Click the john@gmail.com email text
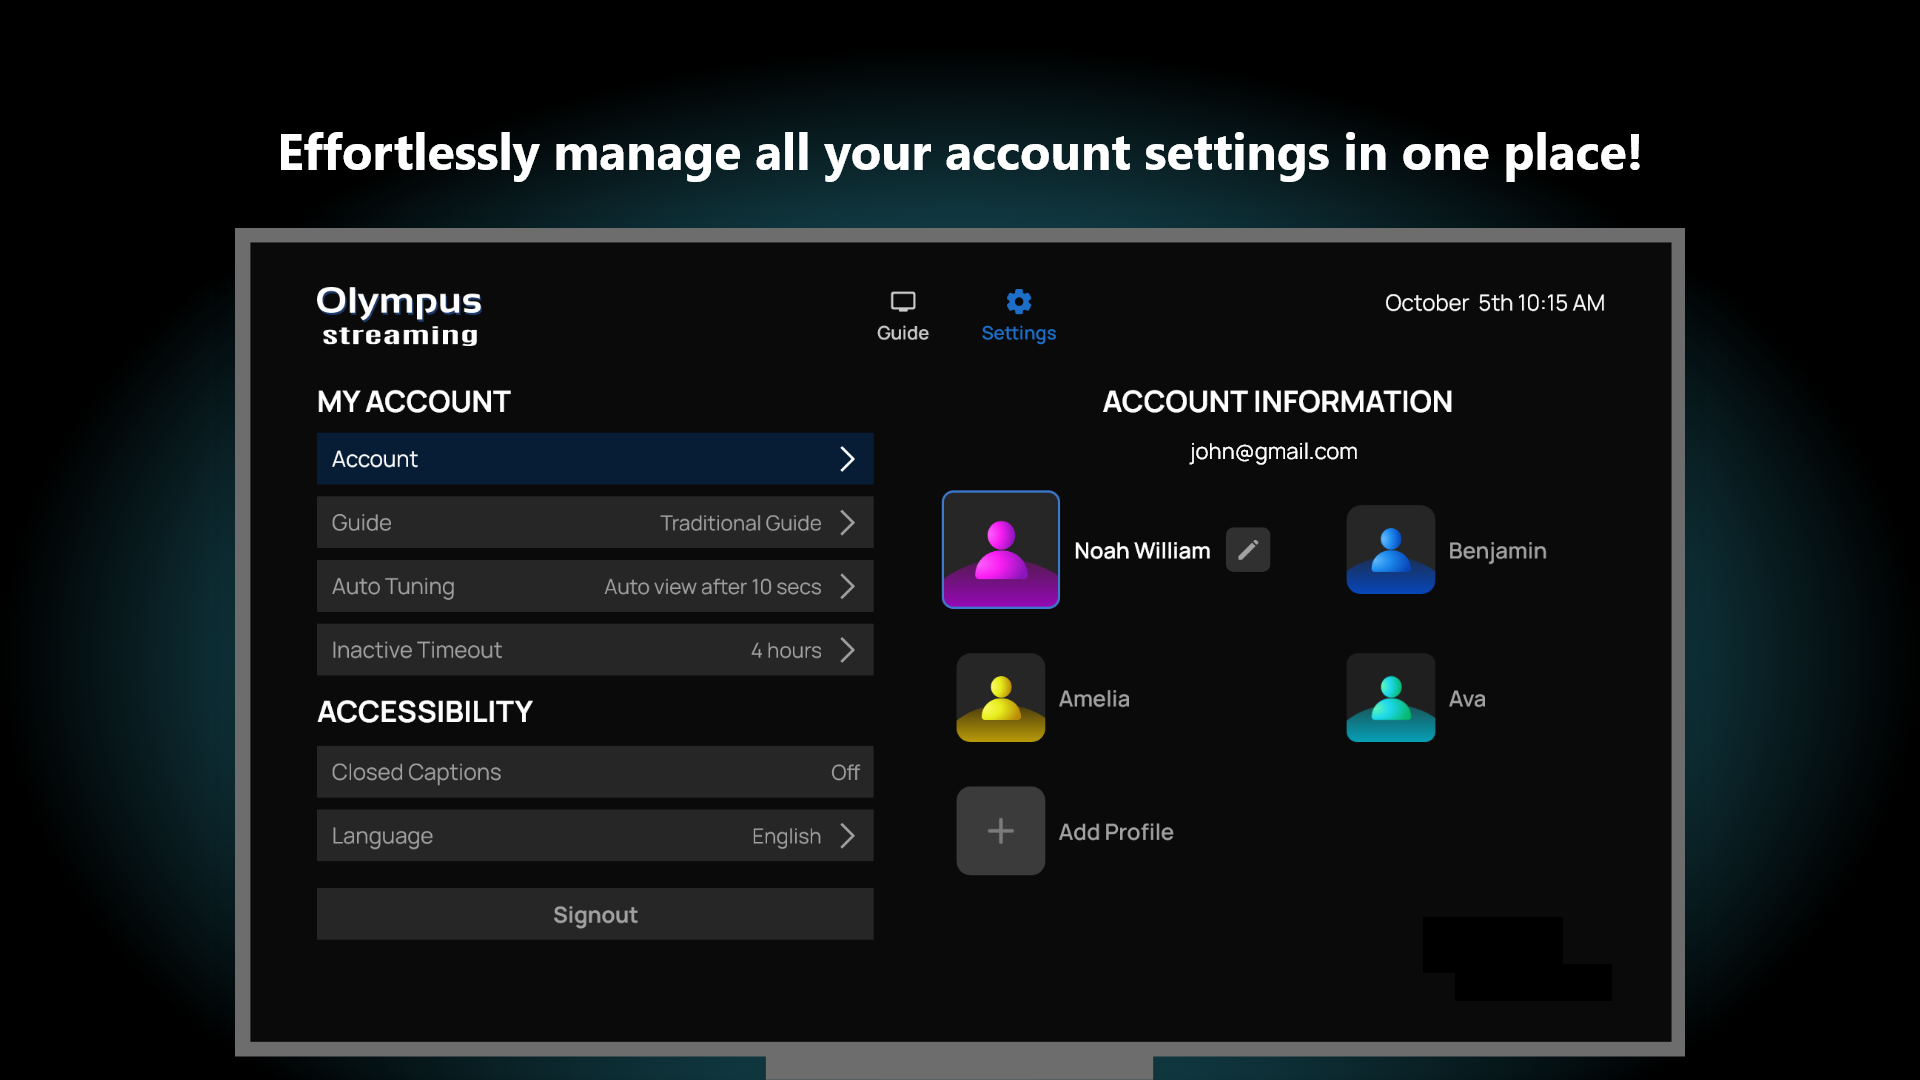The width and height of the screenshot is (1920, 1080). click(1273, 452)
